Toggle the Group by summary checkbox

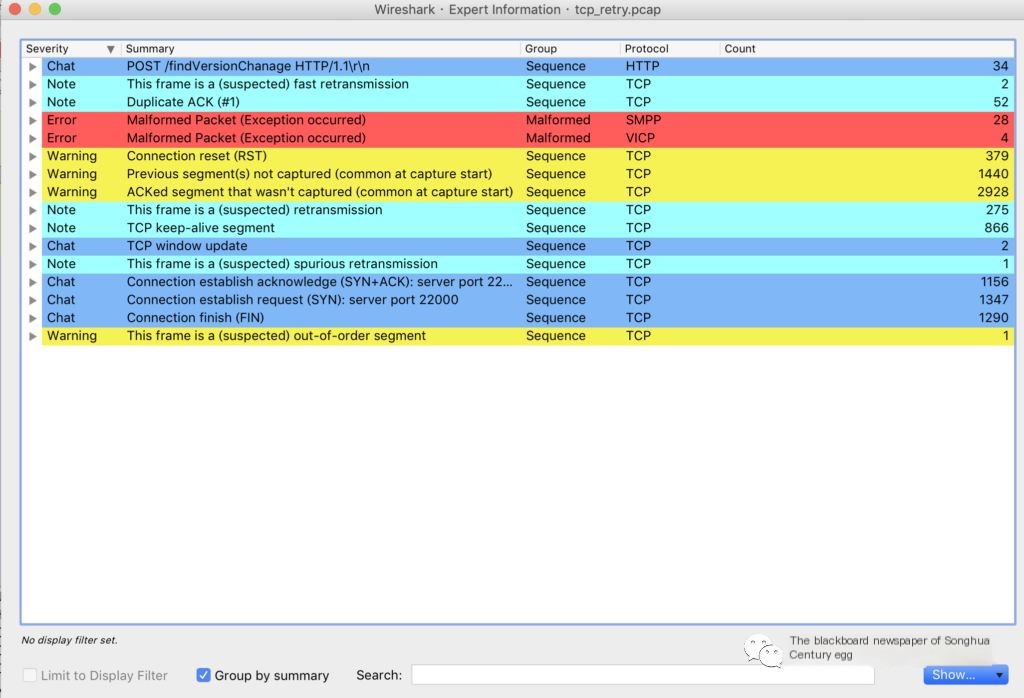coord(204,675)
